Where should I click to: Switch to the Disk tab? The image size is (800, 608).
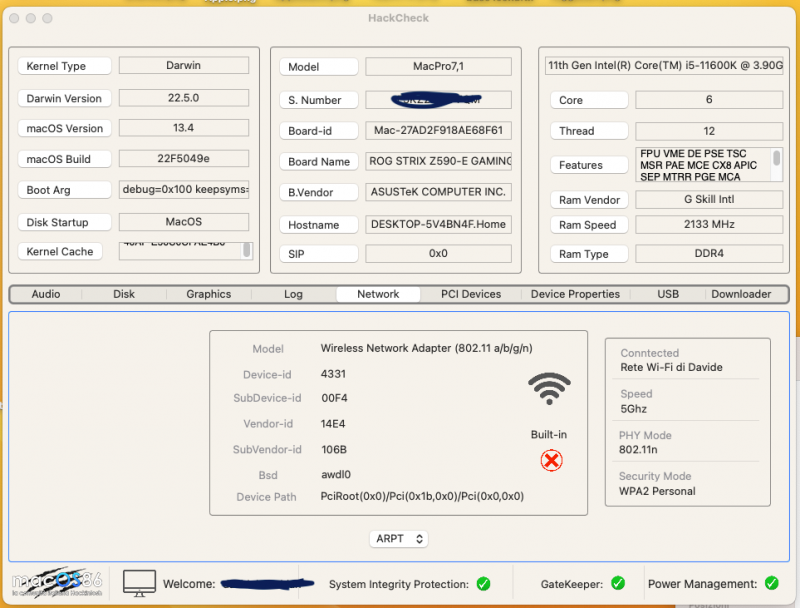point(124,294)
